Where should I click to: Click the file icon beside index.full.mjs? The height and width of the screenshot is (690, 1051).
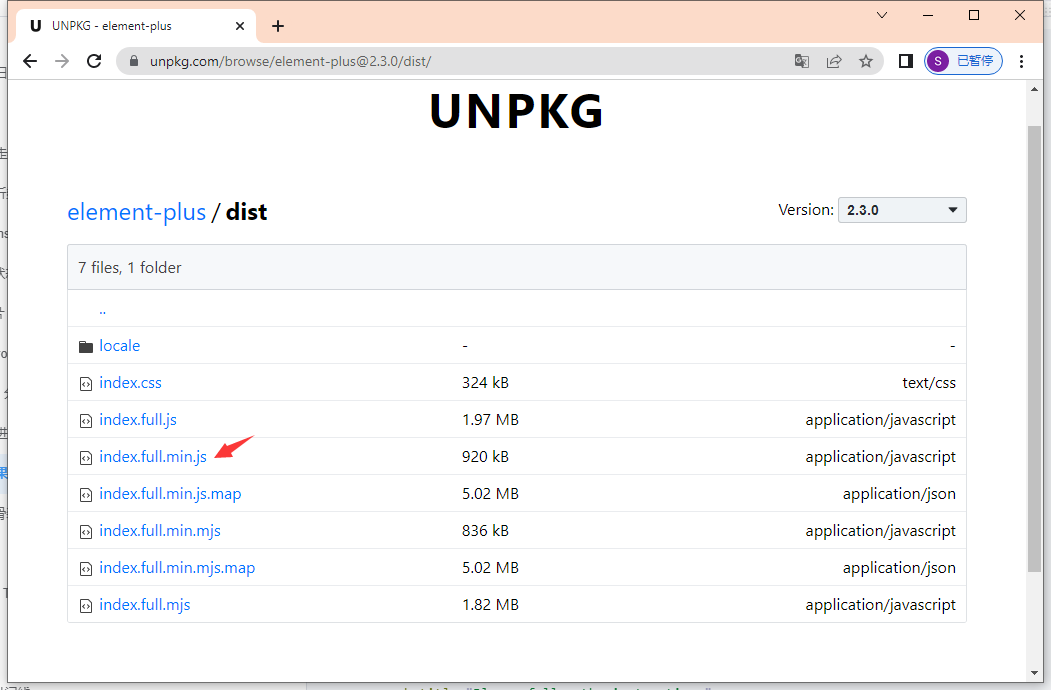pos(86,606)
